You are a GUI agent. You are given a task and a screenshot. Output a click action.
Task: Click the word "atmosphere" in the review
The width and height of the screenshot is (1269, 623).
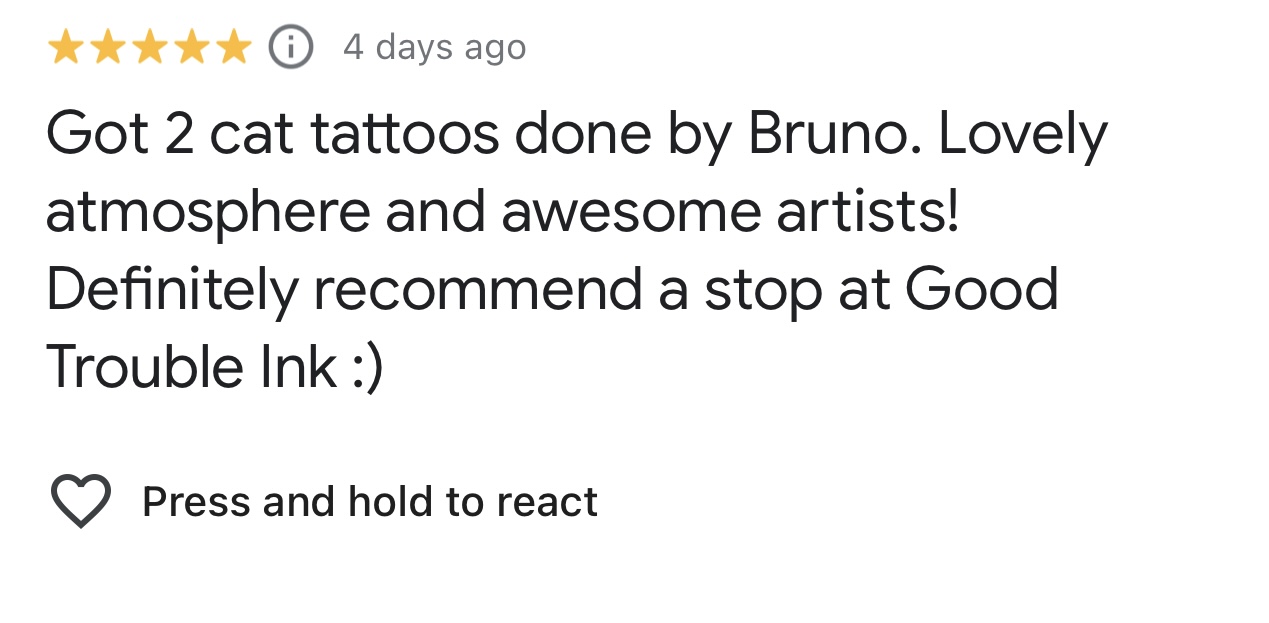(208, 213)
